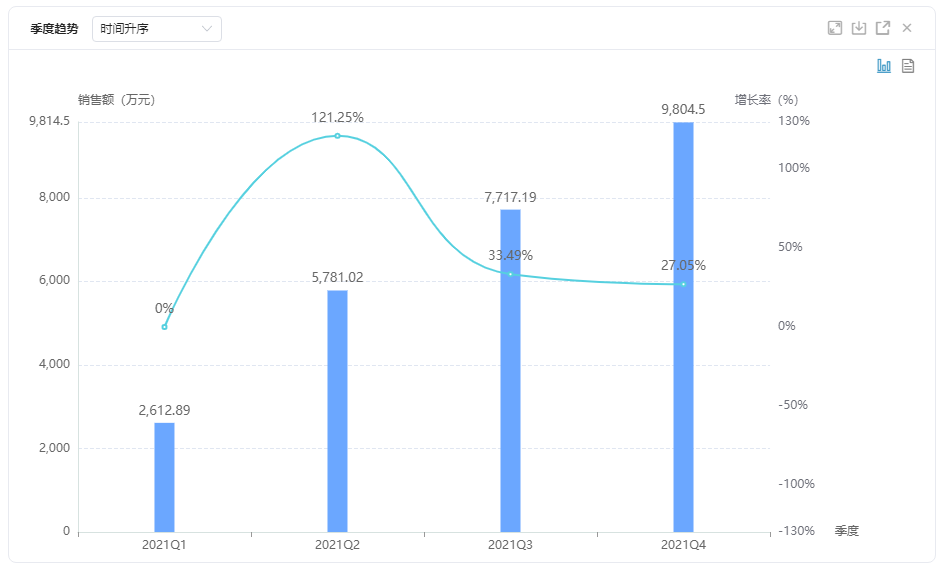944x570 pixels.
Task: Click the 0% growth line marker
Action: pyautogui.click(x=164, y=327)
